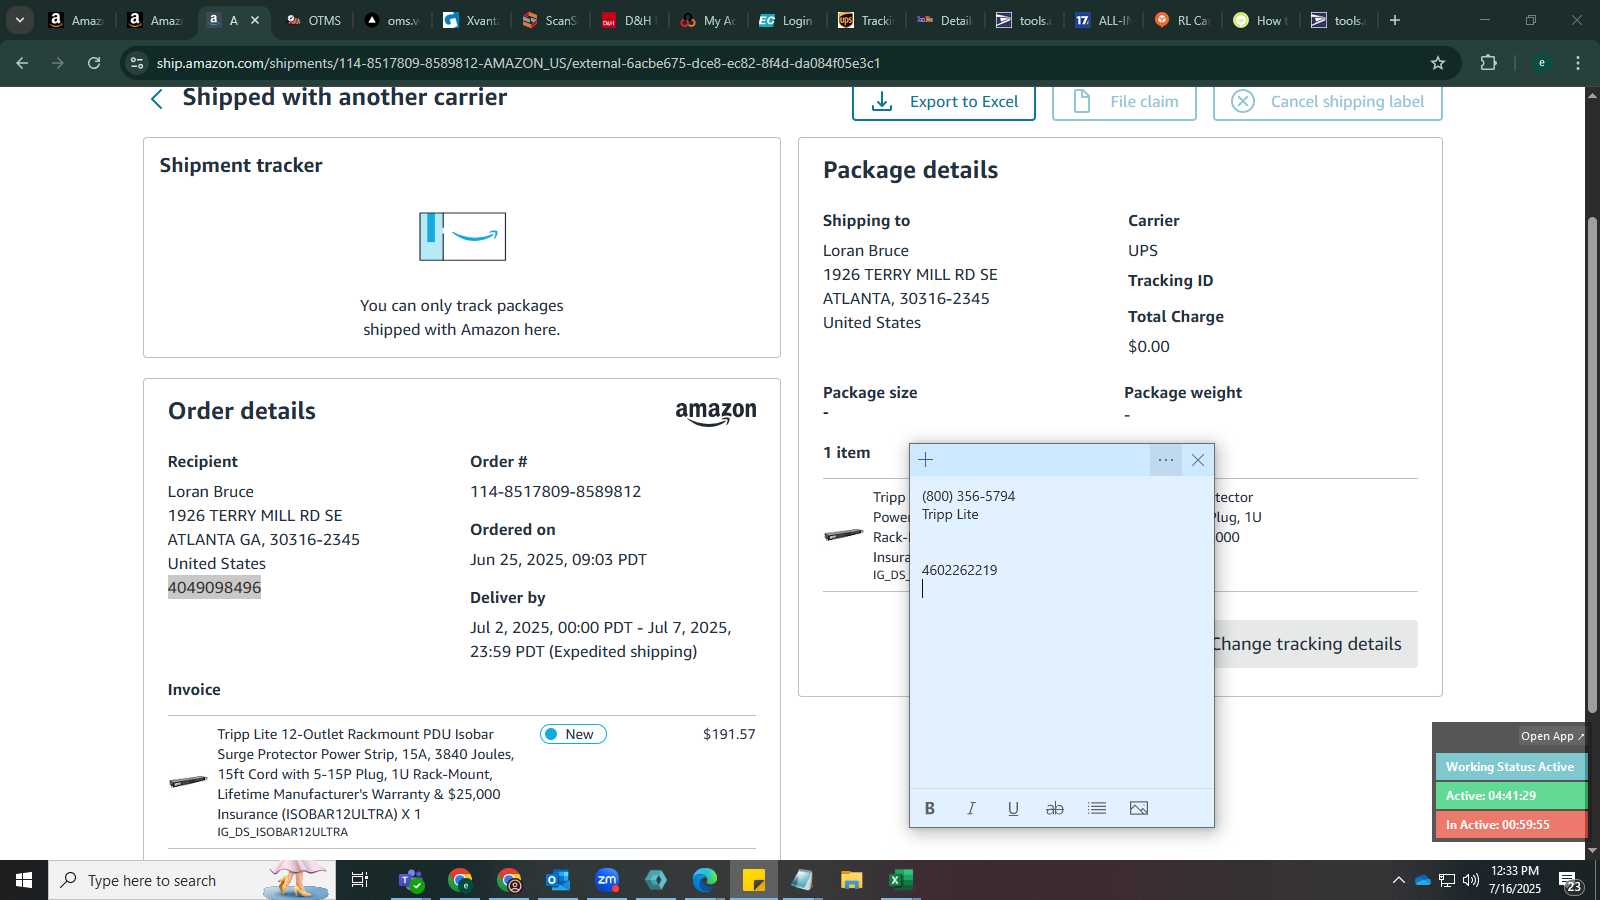The width and height of the screenshot is (1600, 900).
Task: Open Zoom from taskbar
Action: coord(607,880)
